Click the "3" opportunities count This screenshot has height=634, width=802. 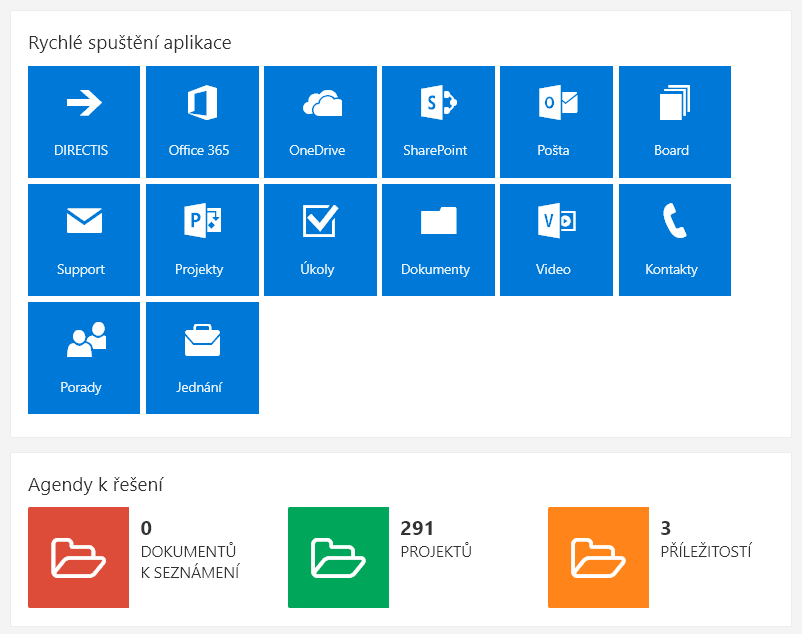click(665, 528)
